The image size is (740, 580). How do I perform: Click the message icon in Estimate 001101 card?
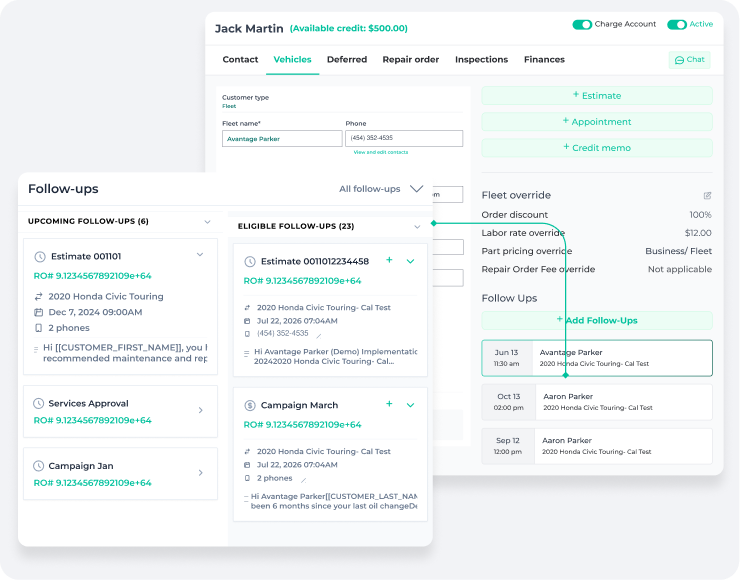[x=36, y=350]
